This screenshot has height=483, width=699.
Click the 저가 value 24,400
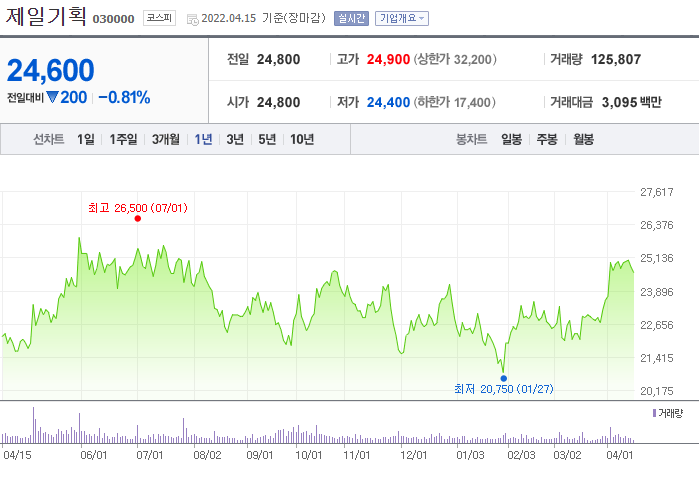tap(388, 102)
